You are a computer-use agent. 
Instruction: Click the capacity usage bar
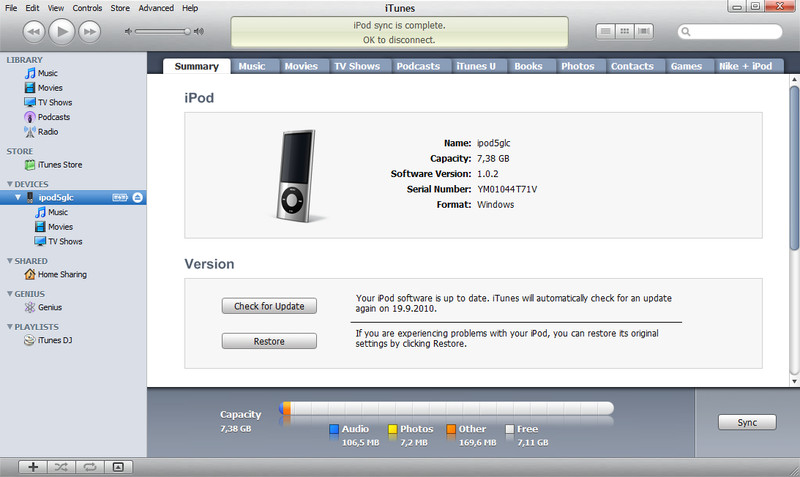click(446, 409)
